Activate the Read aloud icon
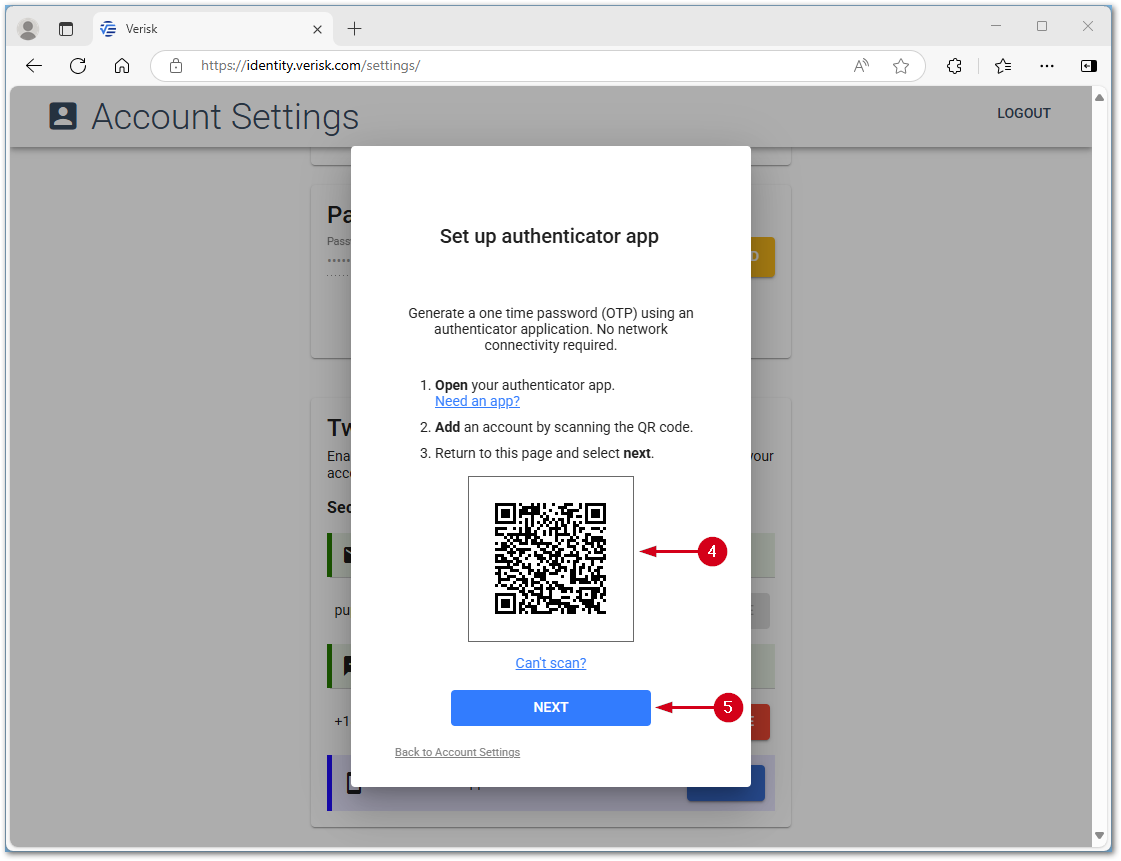1121x861 pixels. click(860, 65)
